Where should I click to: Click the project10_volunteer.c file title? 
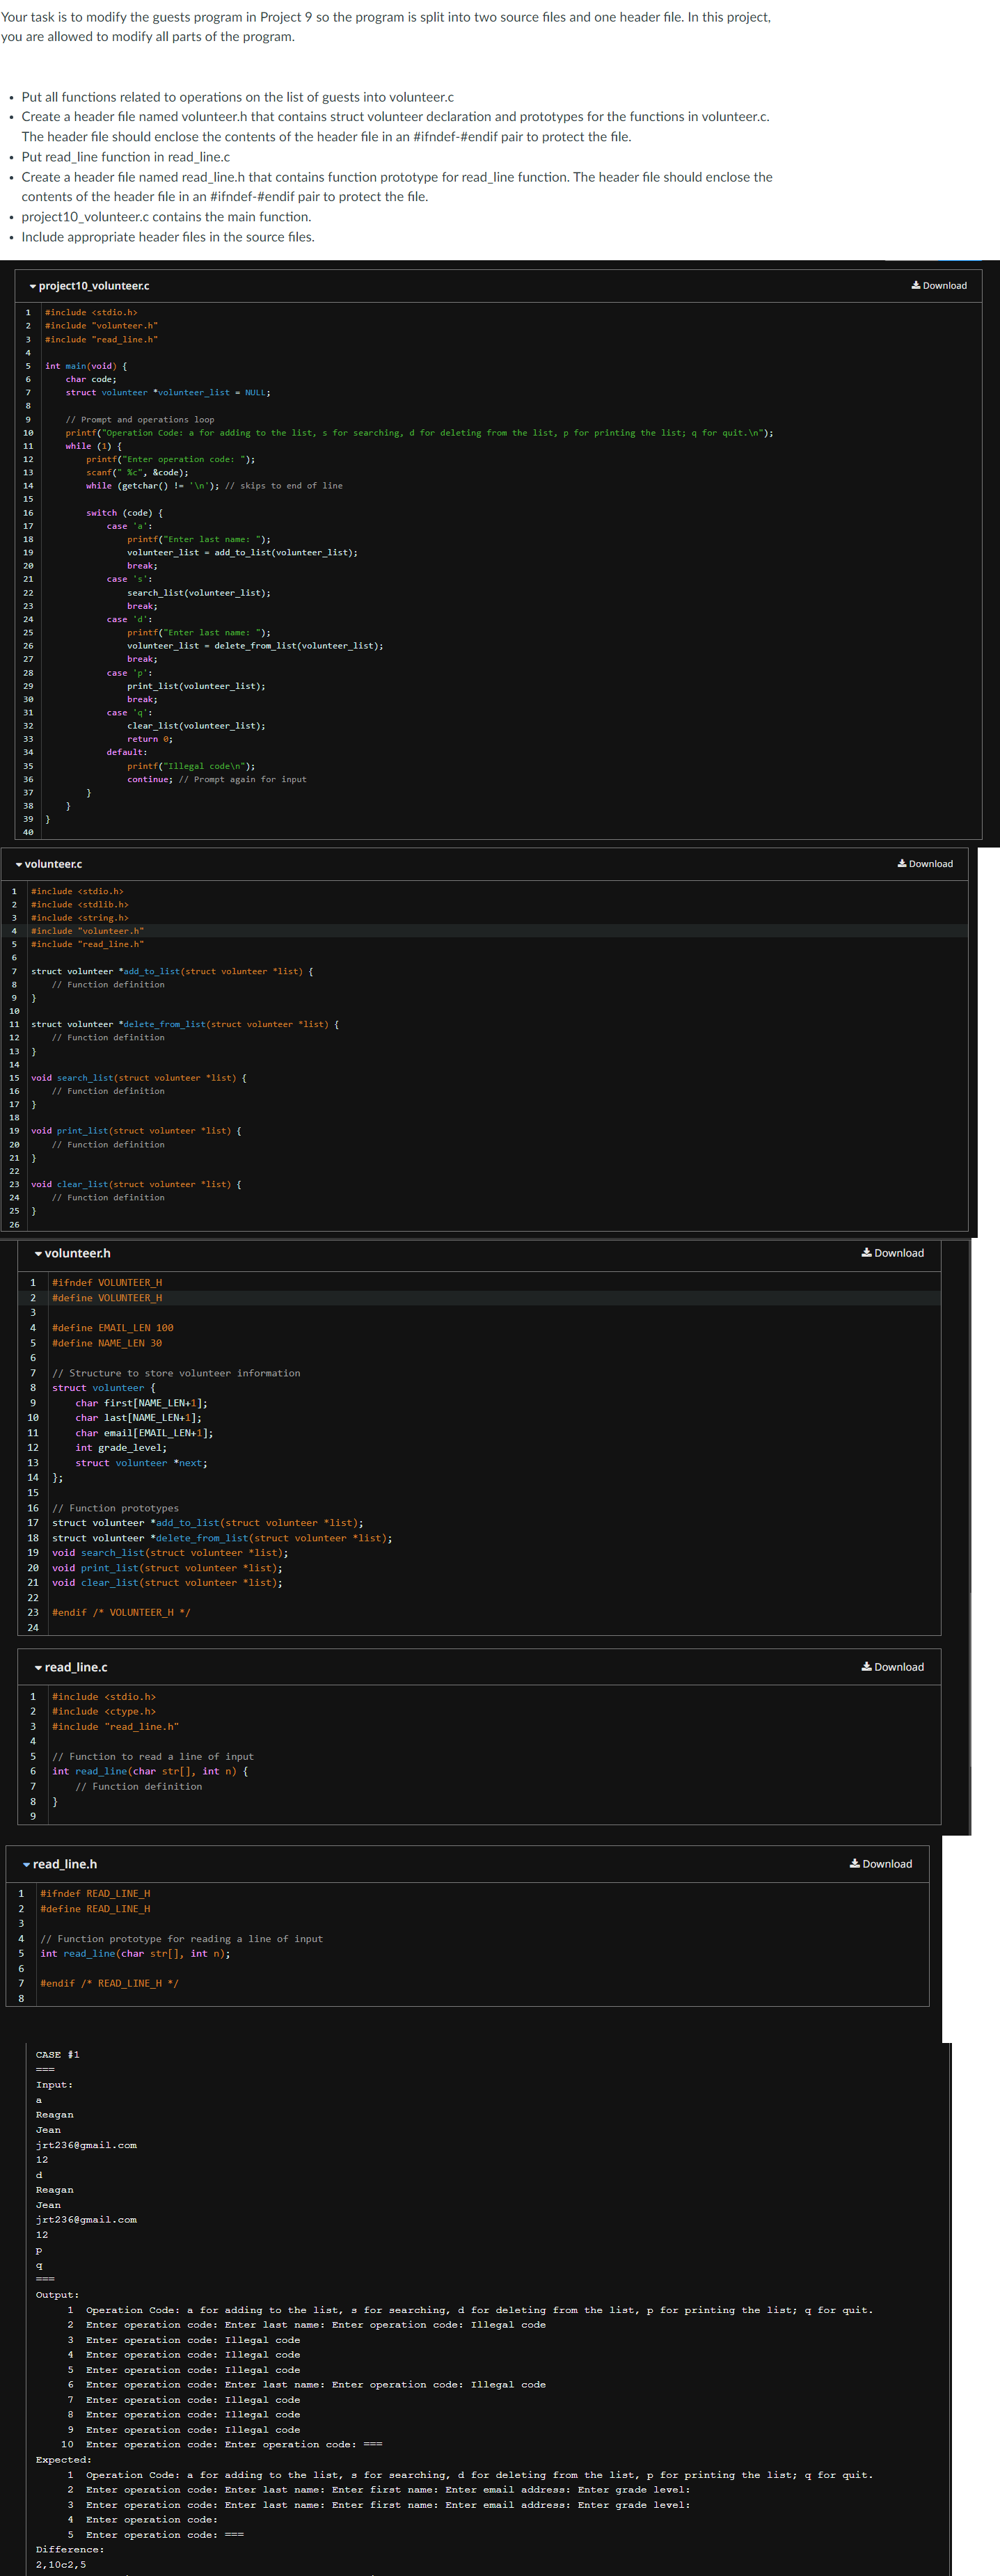(94, 286)
